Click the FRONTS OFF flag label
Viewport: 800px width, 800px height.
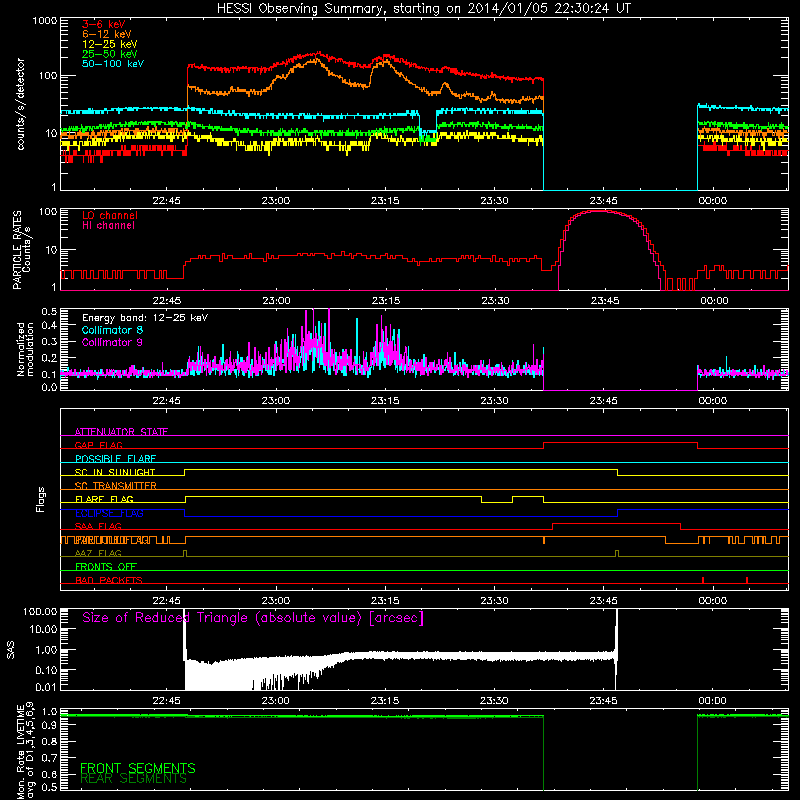(x=106, y=567)
